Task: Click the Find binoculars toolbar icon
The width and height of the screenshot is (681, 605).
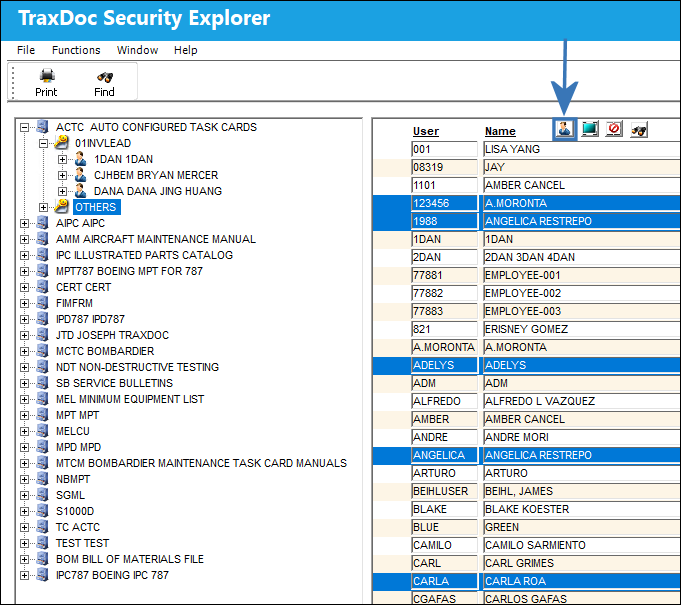Action: (105, 77)
